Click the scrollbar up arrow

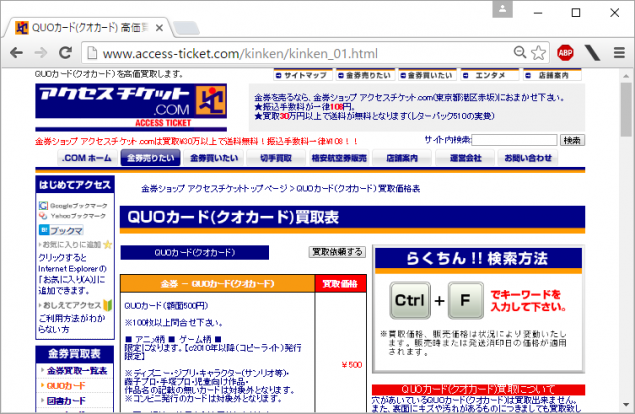pyautogui.click(x=626, y=76)
